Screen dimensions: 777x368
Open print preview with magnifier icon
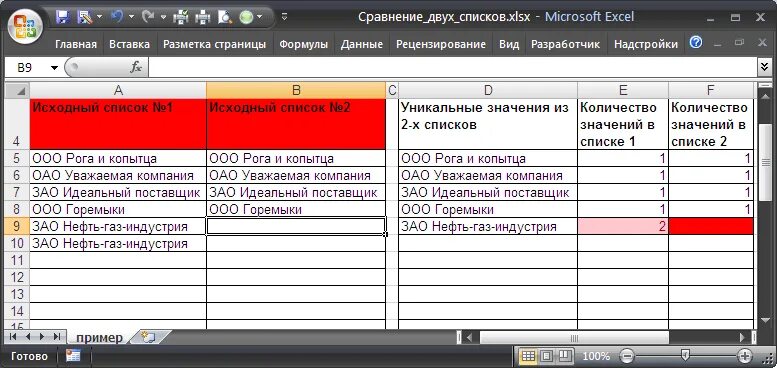(x=224, y=17)
